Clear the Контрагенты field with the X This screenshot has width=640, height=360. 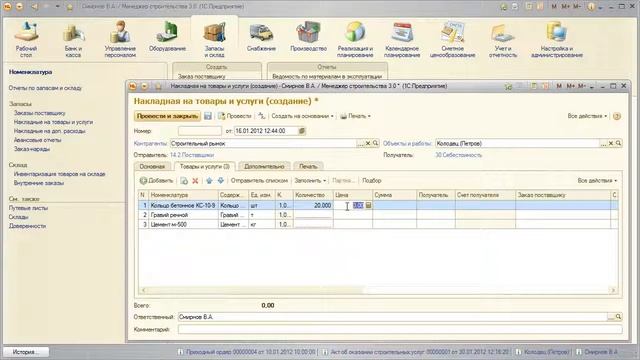click(x=368, y=143)
